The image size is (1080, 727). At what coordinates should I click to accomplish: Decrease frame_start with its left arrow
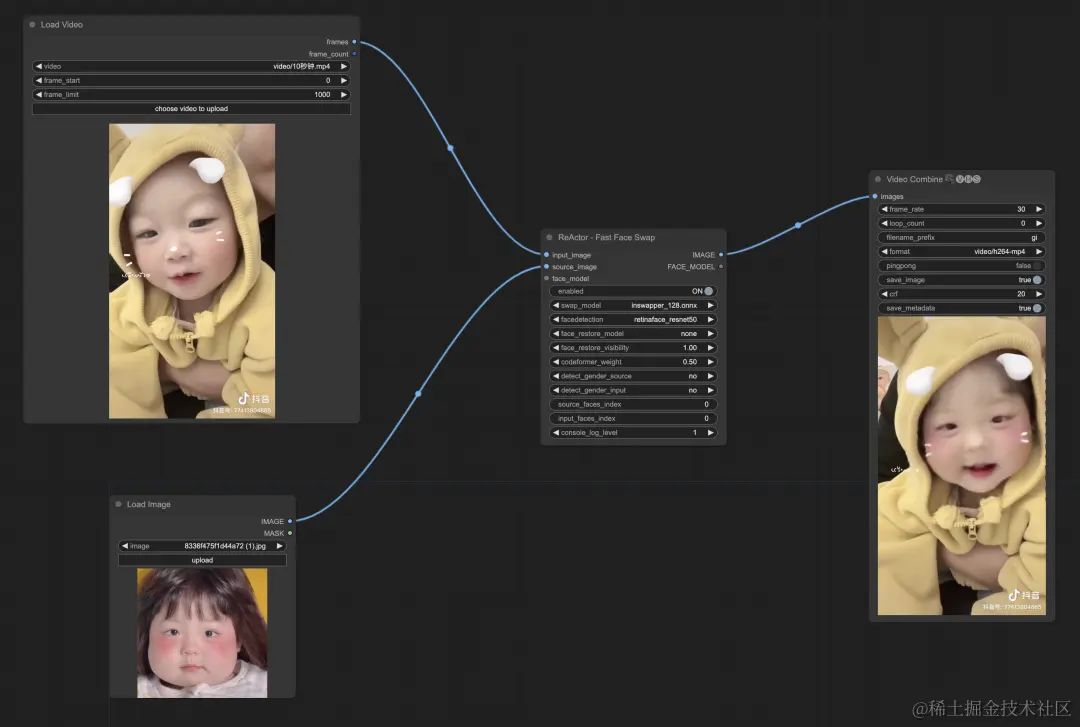39,81
